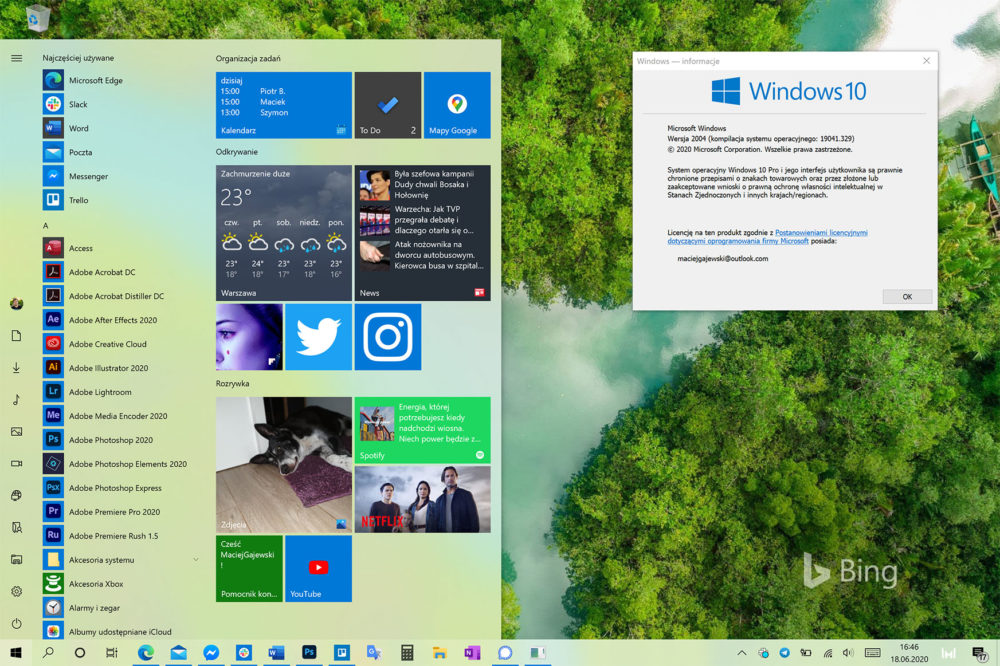Open the purple face artwork tile
Screen dimensions: 1000x666
pyautogui.click(x=249, y=337)
